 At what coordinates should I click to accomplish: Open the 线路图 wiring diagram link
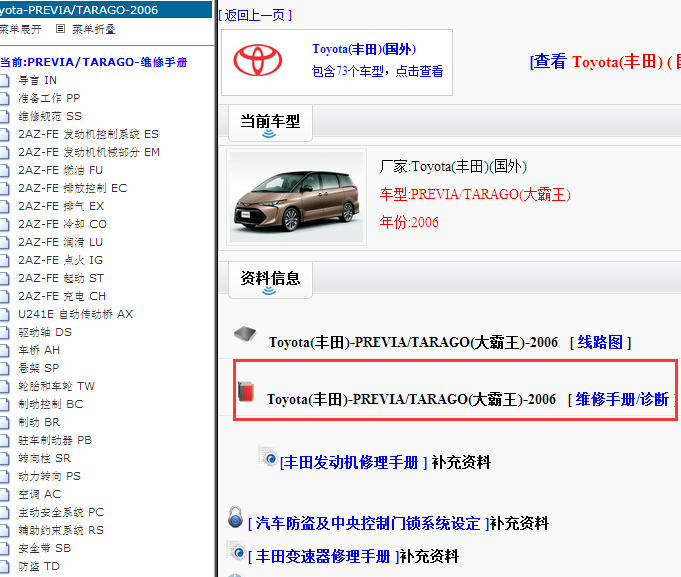[x=600, y=342]
